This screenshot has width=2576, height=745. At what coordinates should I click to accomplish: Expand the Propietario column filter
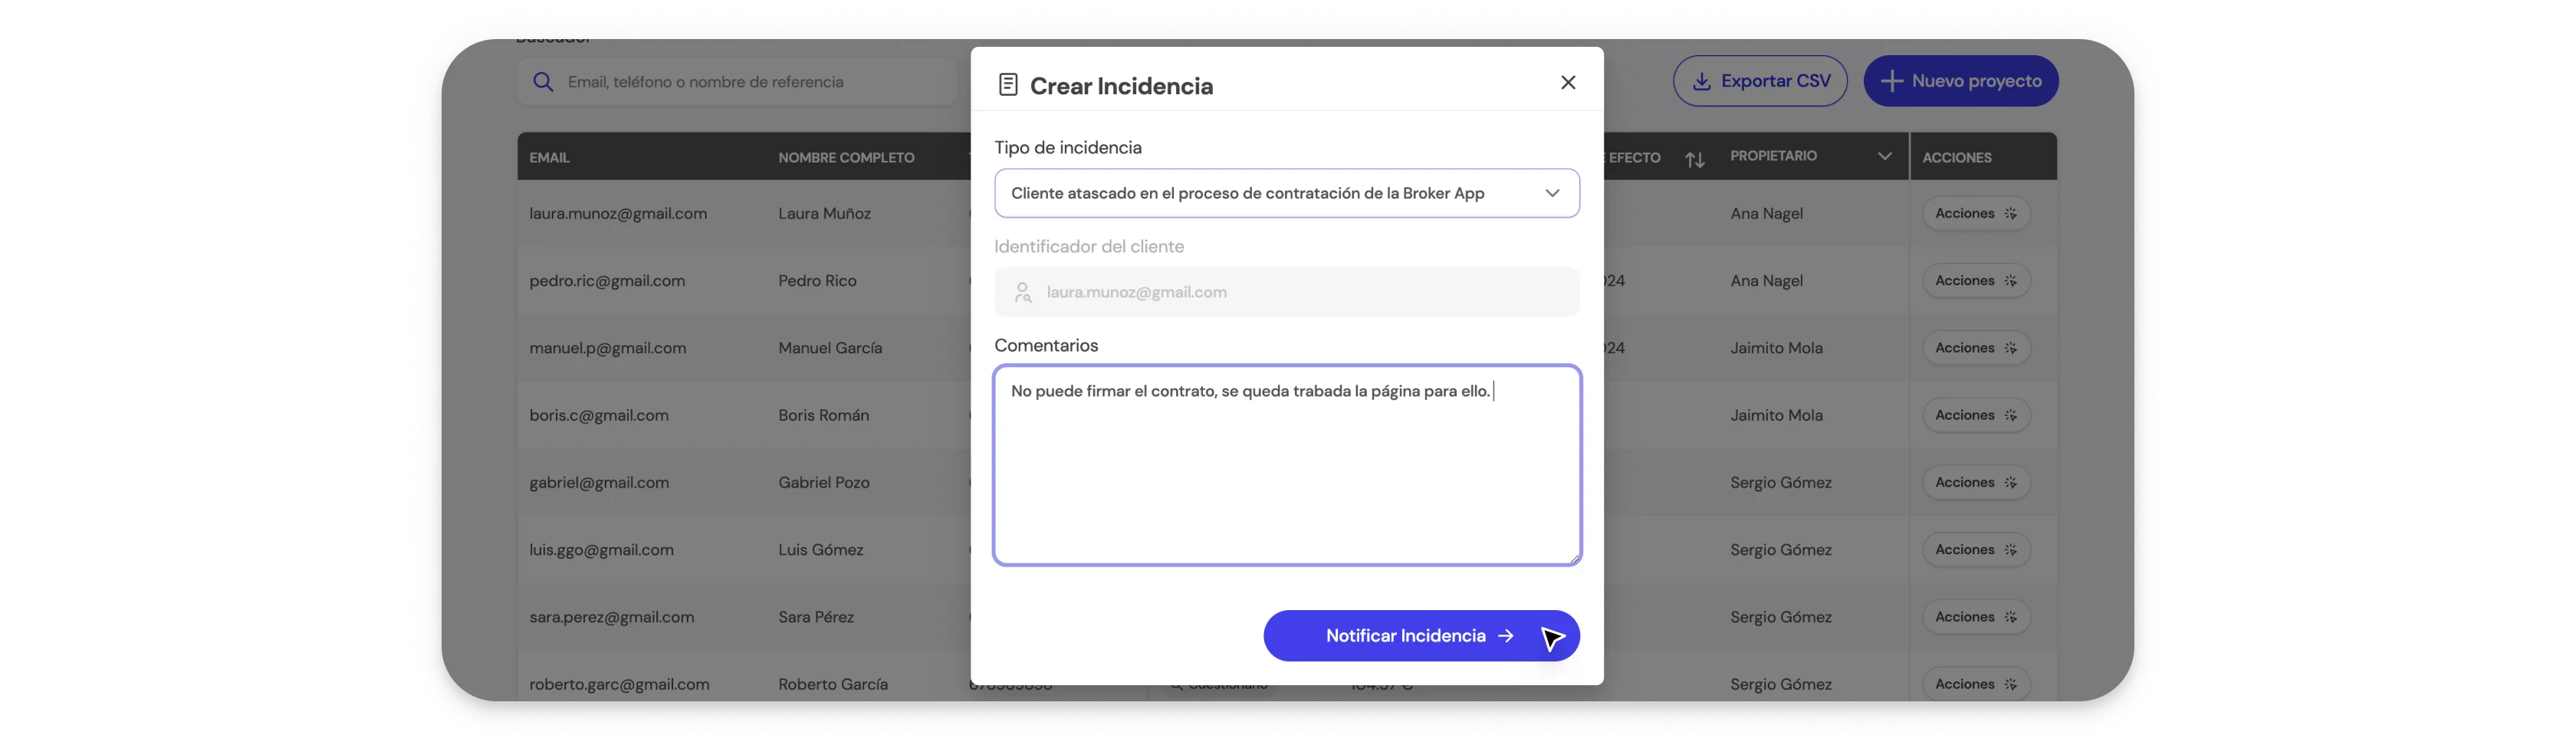click(1884, 156)
